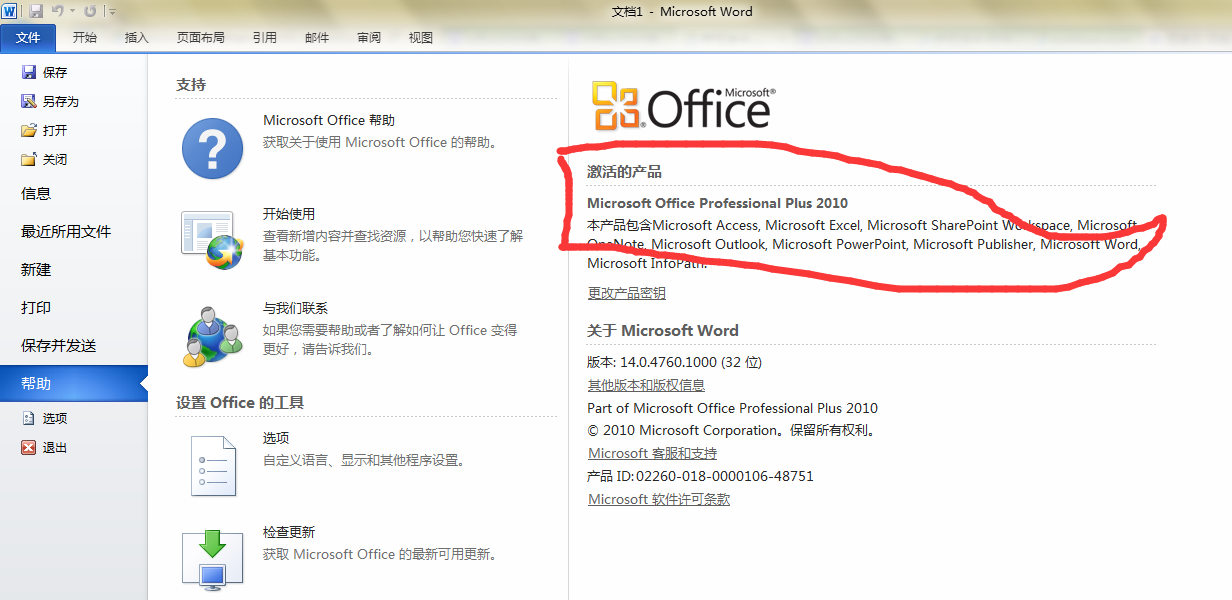Switch to the 页面布局 ribbon tab
This screenshot has width=1232, height=600.
(x=200, y=38)
